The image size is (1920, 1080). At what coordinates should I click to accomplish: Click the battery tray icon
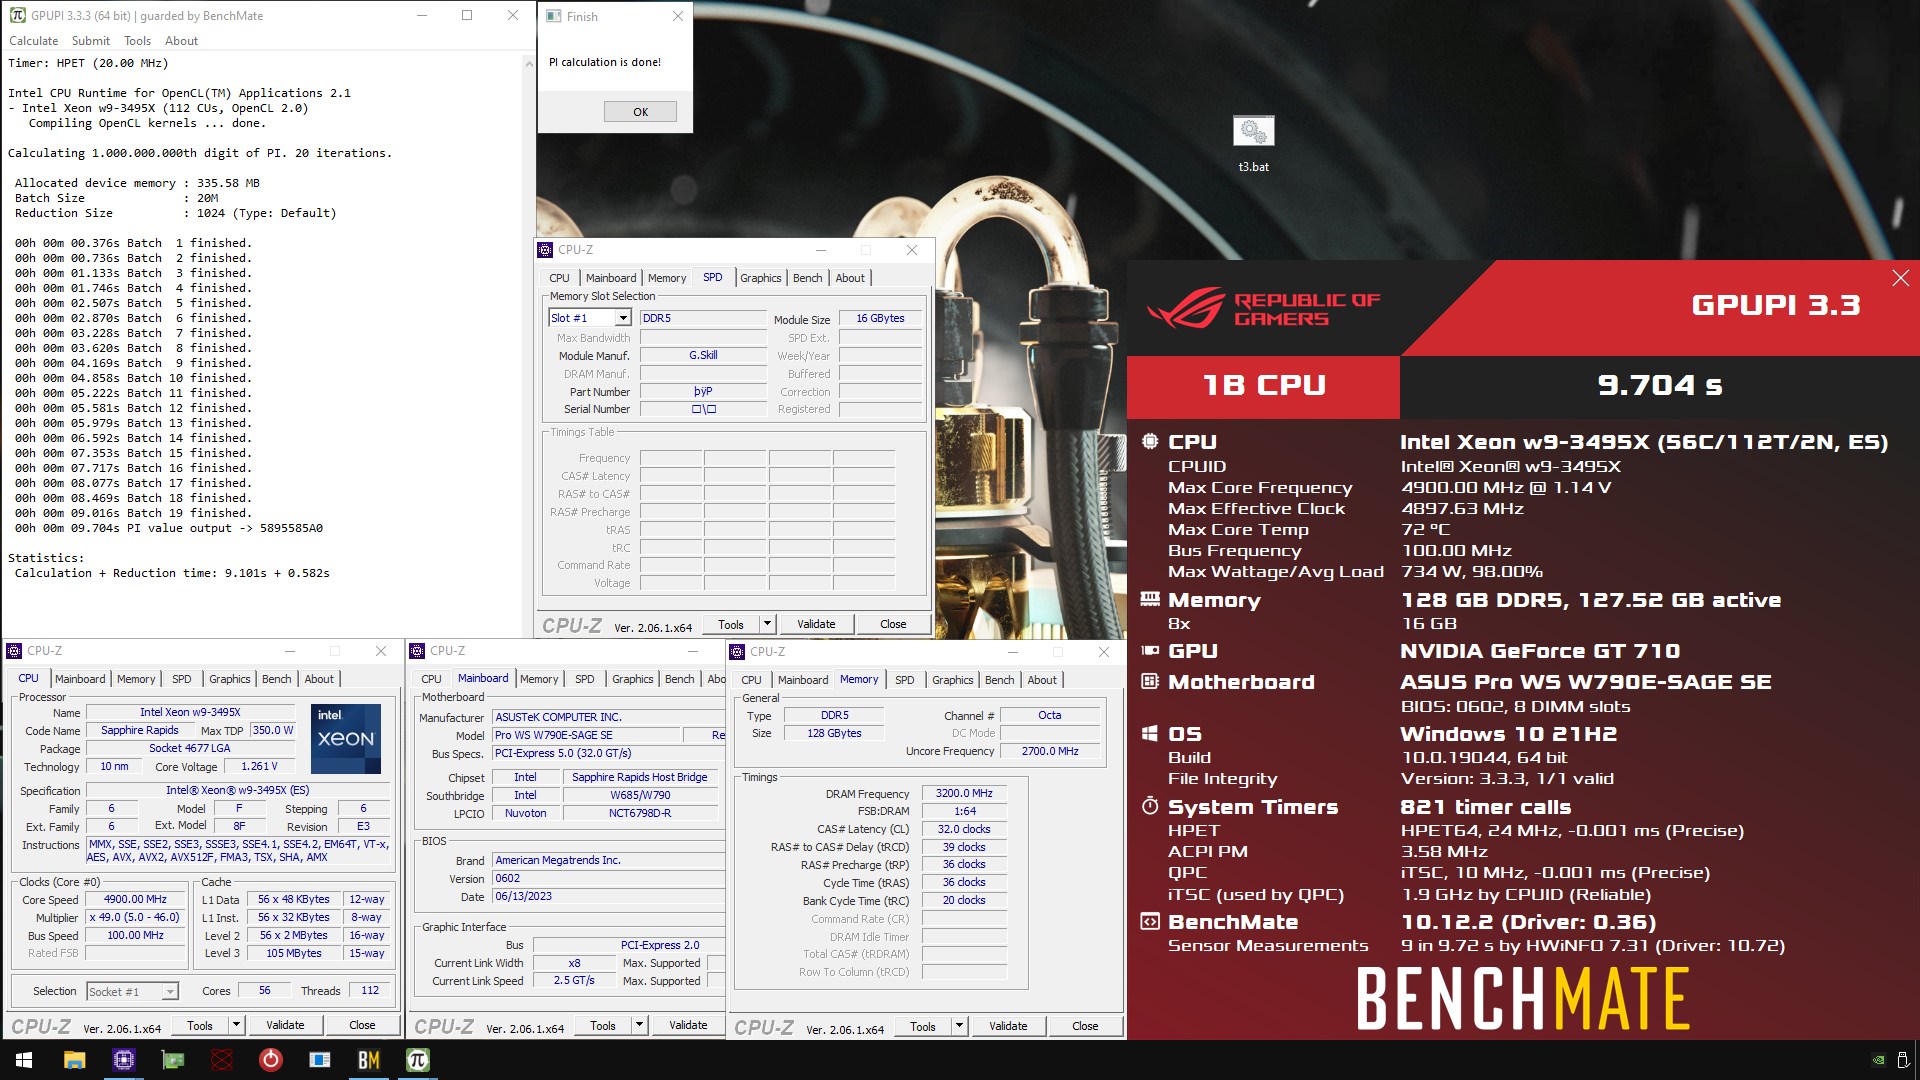click(x=1903, y=1060)
